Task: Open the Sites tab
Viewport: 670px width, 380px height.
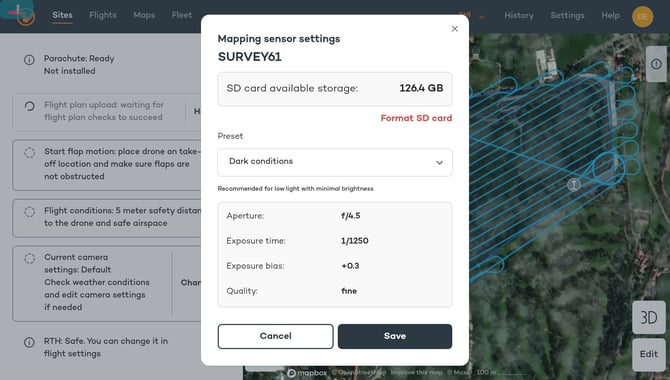Action: (62, 15)
